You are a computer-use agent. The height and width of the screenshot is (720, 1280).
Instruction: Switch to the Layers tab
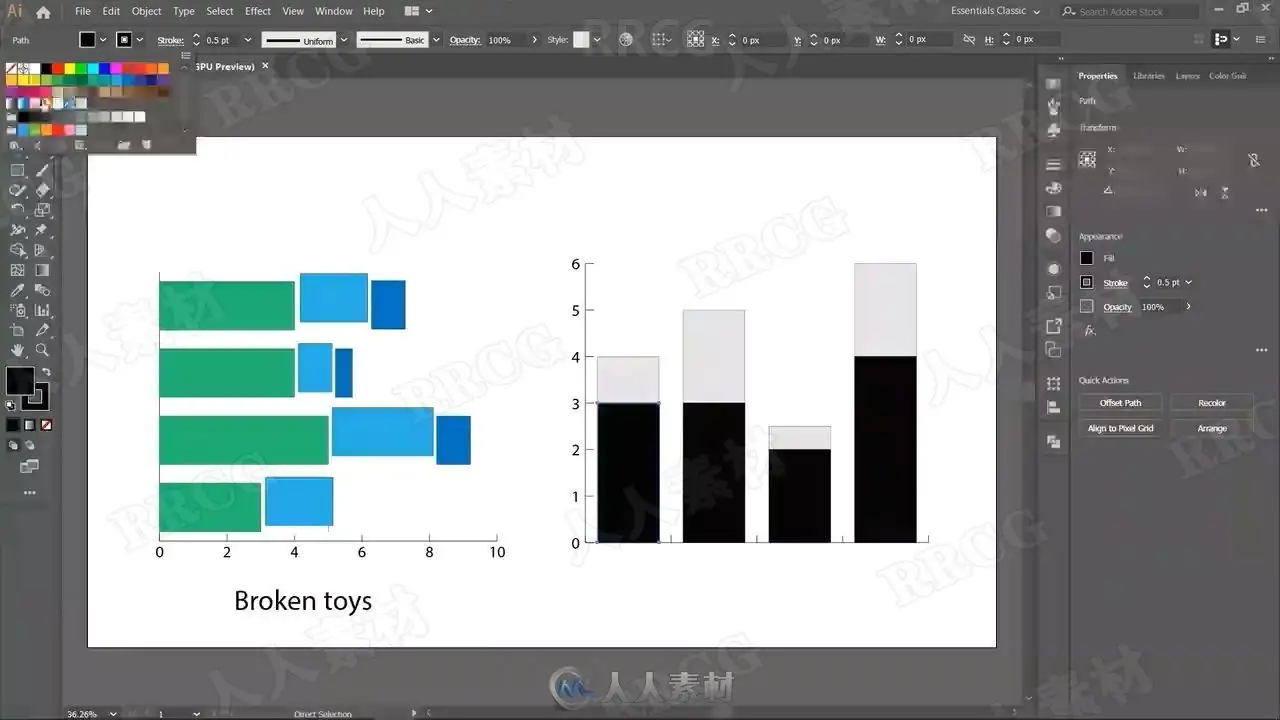click(x=1187, y=76)
